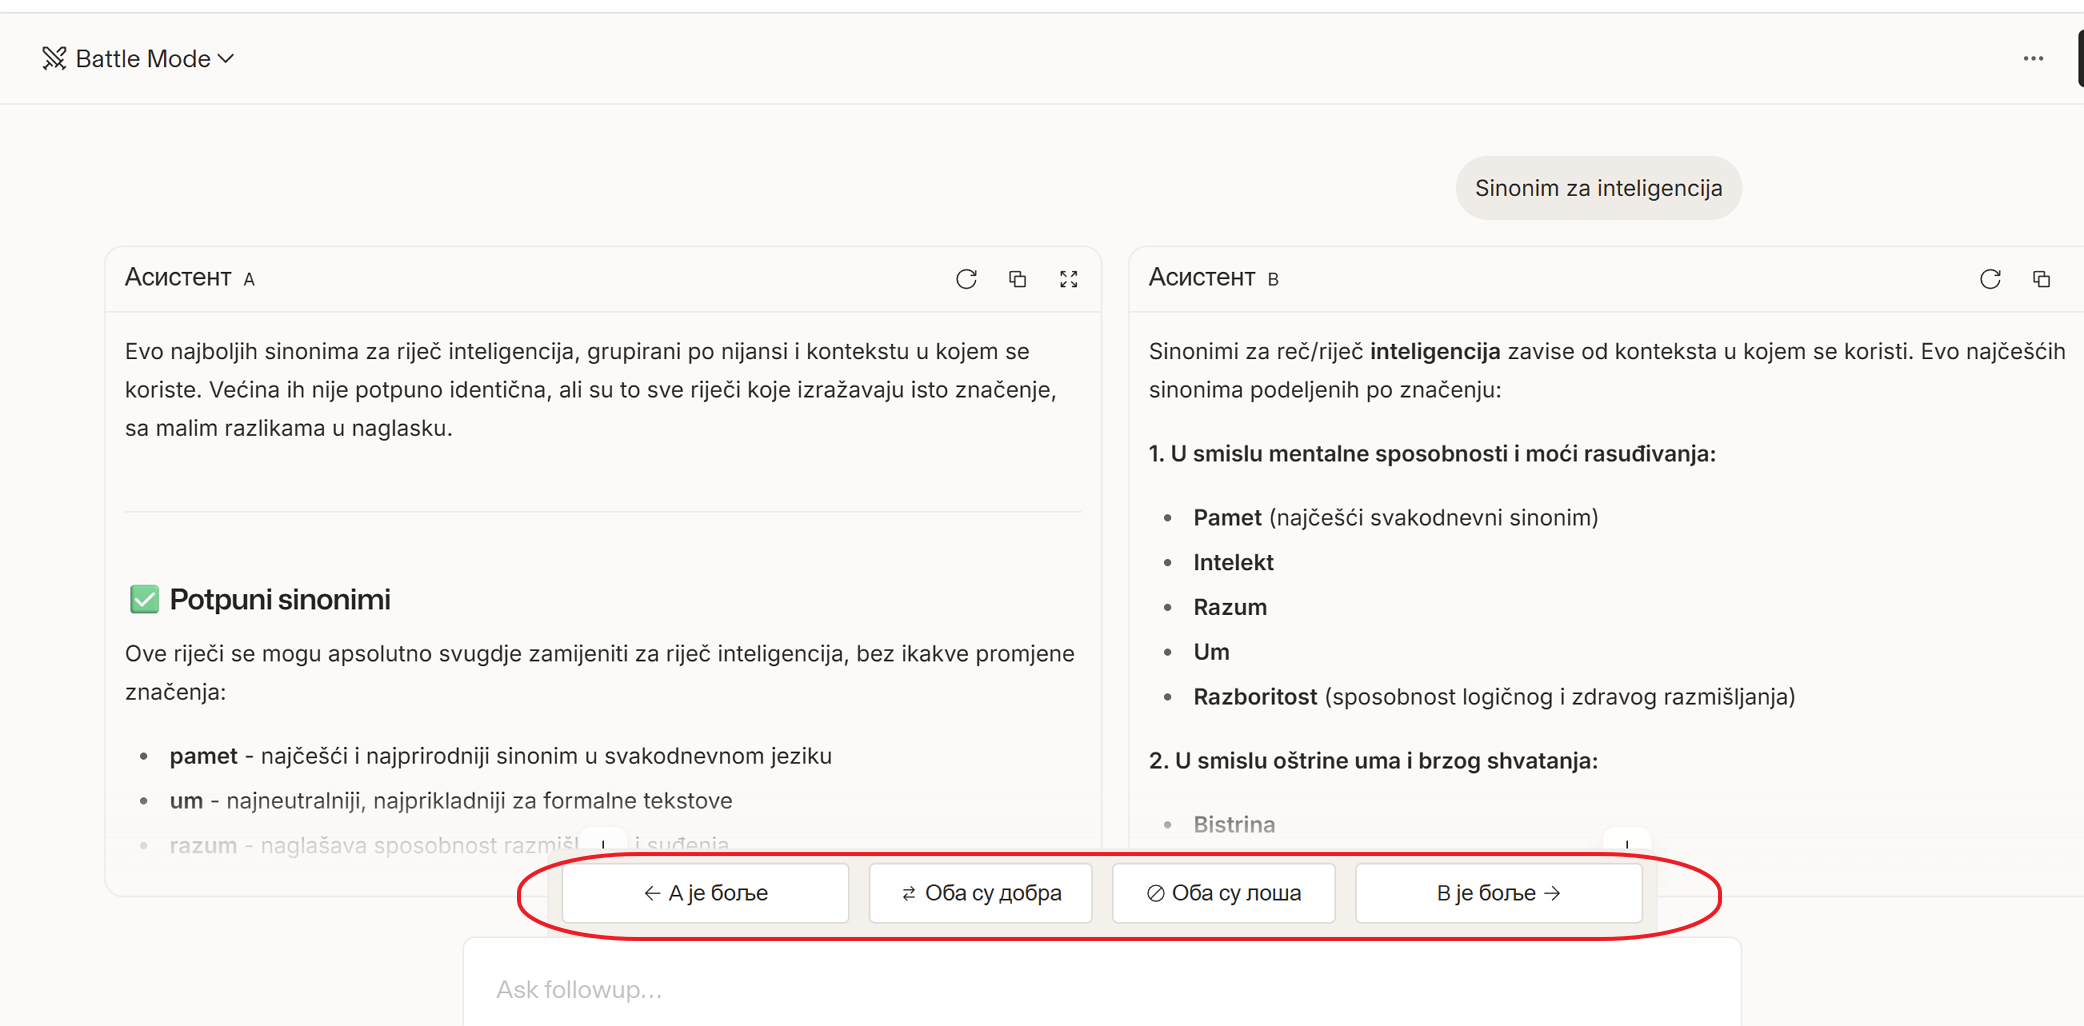The height and width of the screenshot is (1026, 2084).
Task: Expand Assistant A panel to fullscreen
Action: pos(1069,279)
